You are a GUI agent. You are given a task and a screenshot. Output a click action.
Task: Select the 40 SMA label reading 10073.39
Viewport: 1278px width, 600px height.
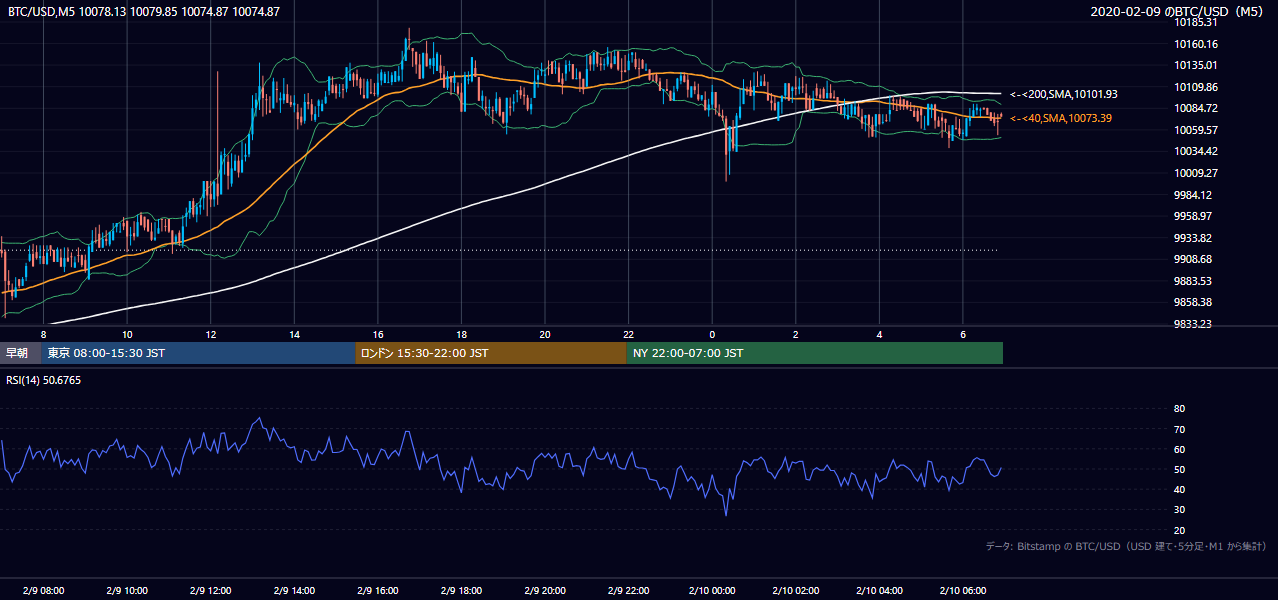[1061, 118]
